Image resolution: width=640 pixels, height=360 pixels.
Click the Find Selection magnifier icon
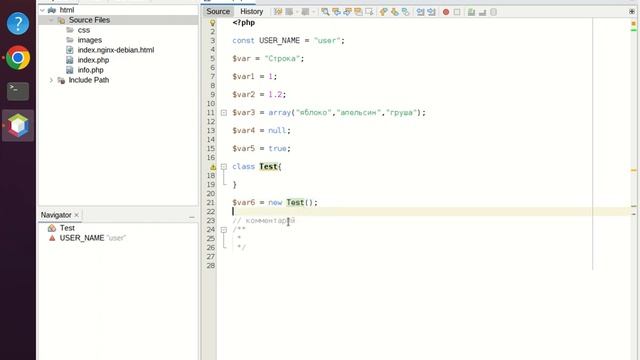325,12
